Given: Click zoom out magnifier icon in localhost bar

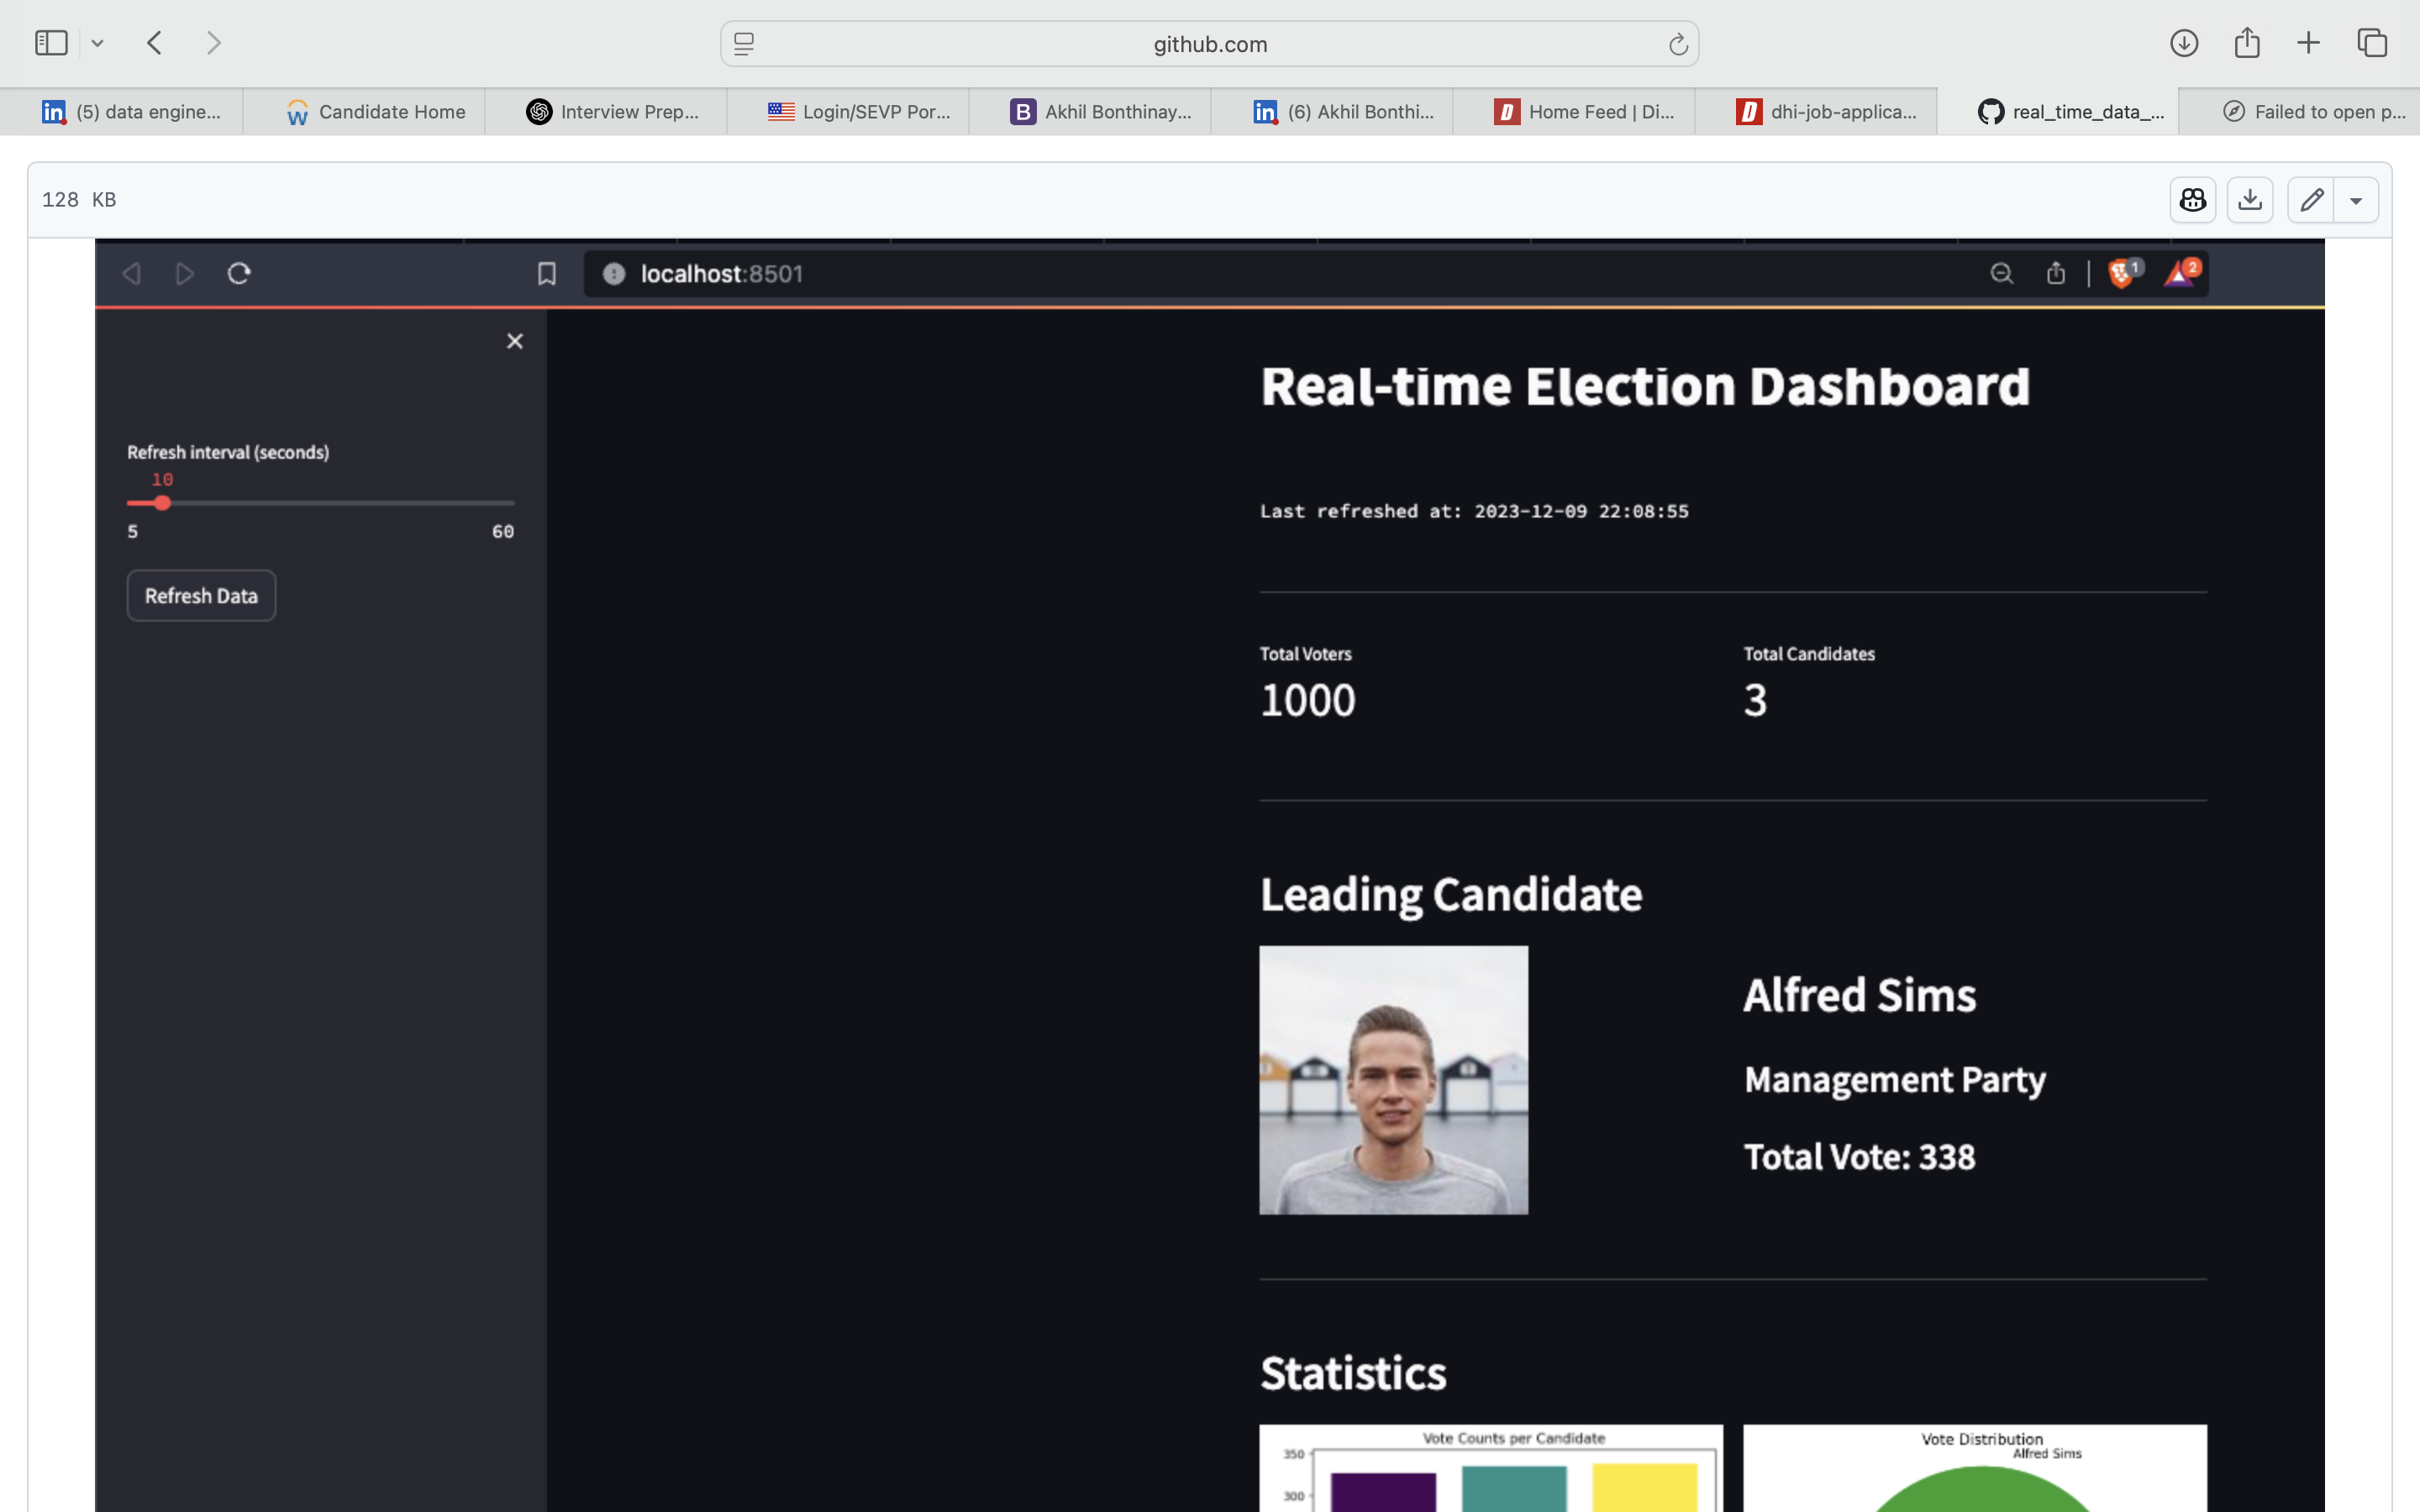Looking at the screenshot, I should [x=2001, y=274].
